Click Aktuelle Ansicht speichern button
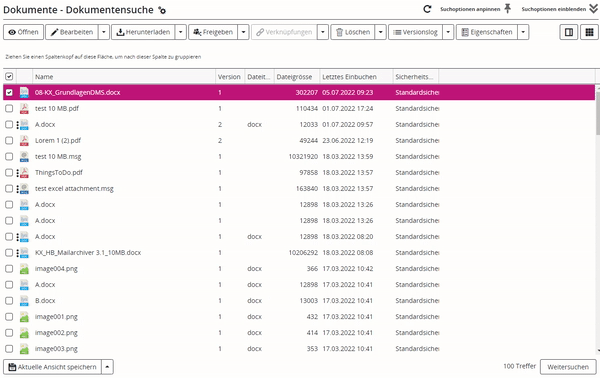The image size is (600, 378). (x=52, y=367)
